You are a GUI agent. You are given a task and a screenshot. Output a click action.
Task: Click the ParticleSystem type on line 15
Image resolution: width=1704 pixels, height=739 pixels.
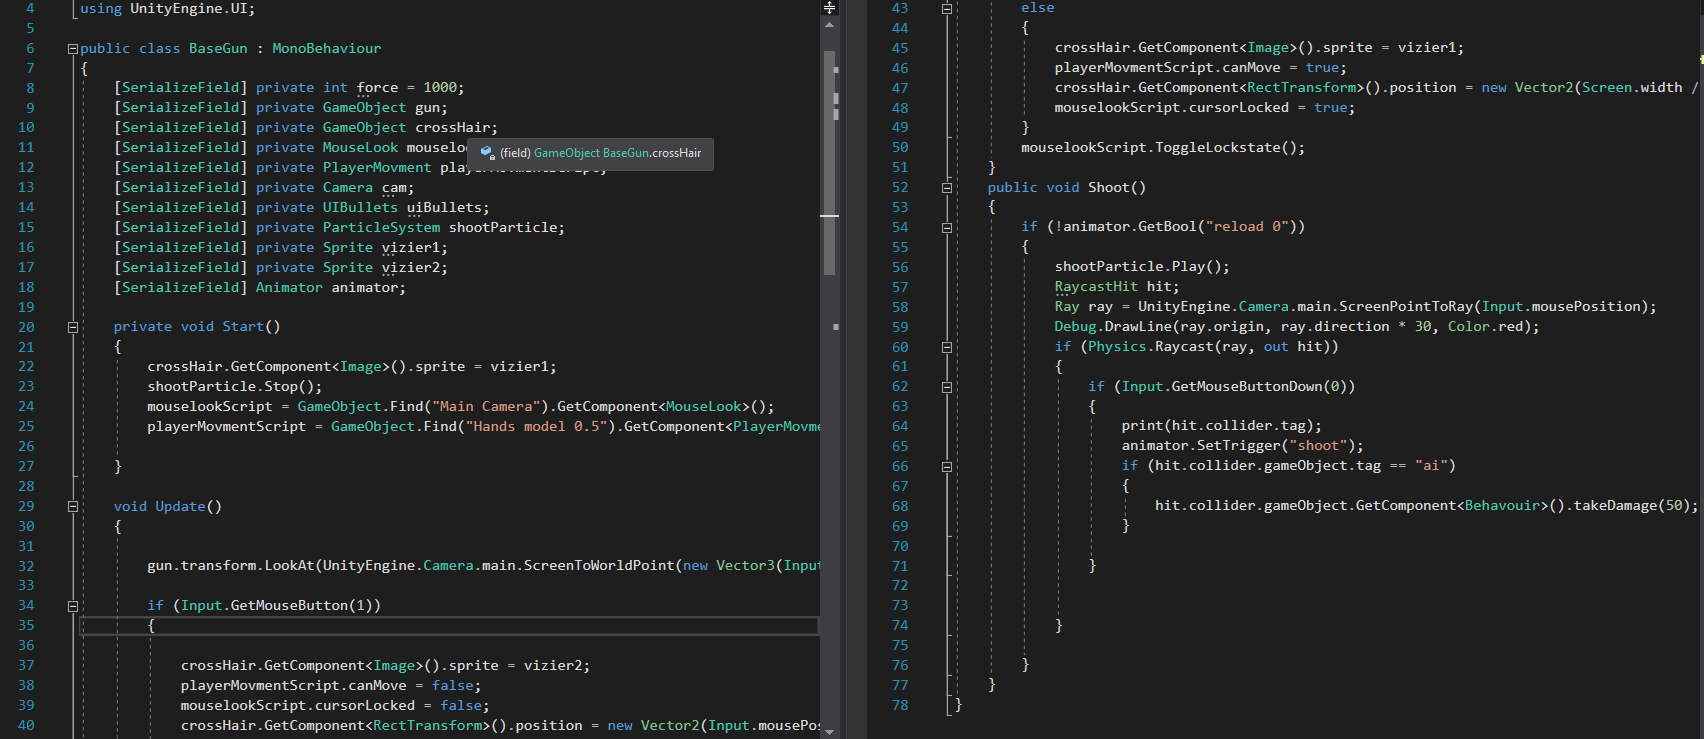pyautogui.click(x=381, y=228)
